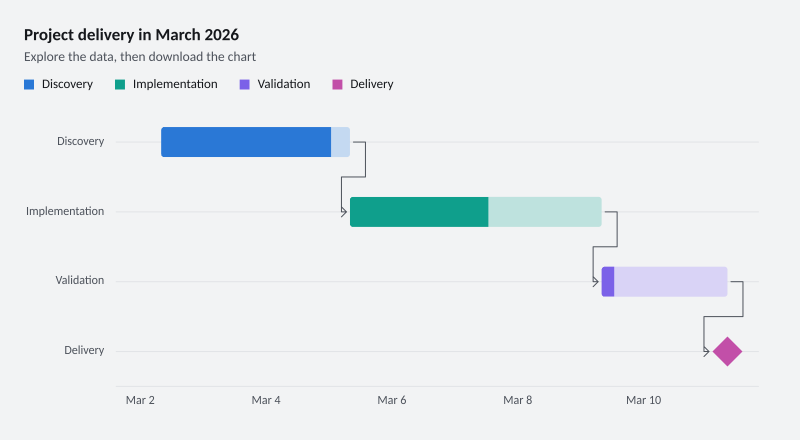Select the completed dark blue Discovery bar
This screenshot has width=800, height=440.
click(x=246, y=142)
